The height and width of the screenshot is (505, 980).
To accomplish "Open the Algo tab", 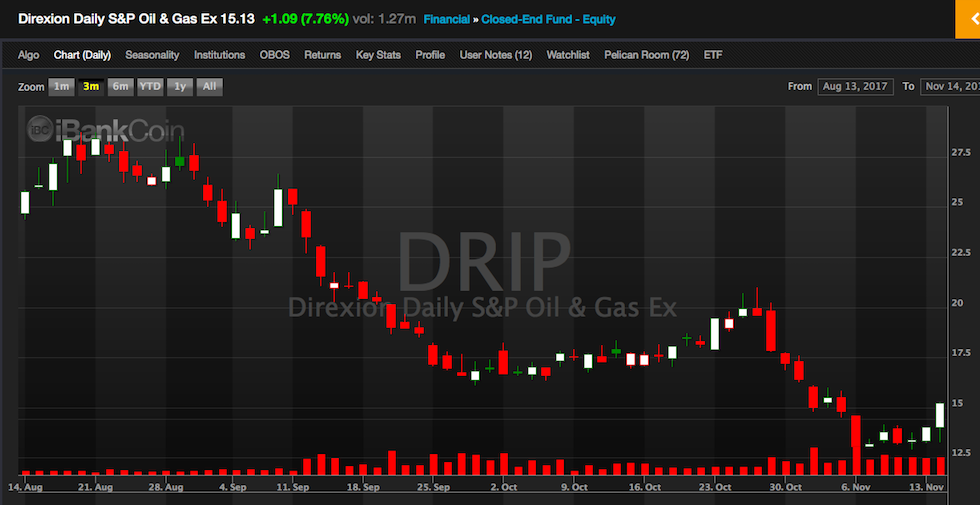I will 28,55.
